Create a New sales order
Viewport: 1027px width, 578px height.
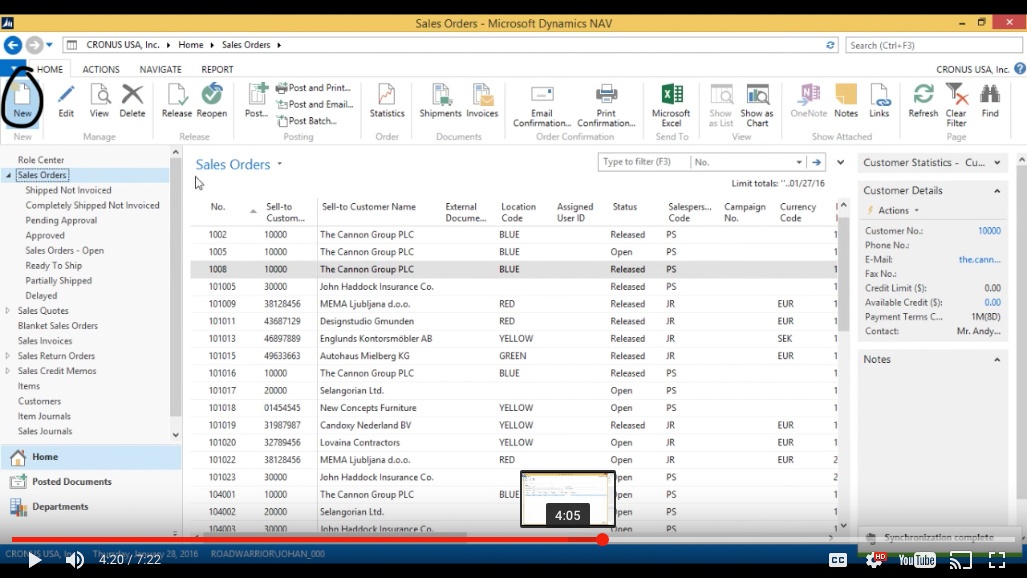tap(22, 101)
